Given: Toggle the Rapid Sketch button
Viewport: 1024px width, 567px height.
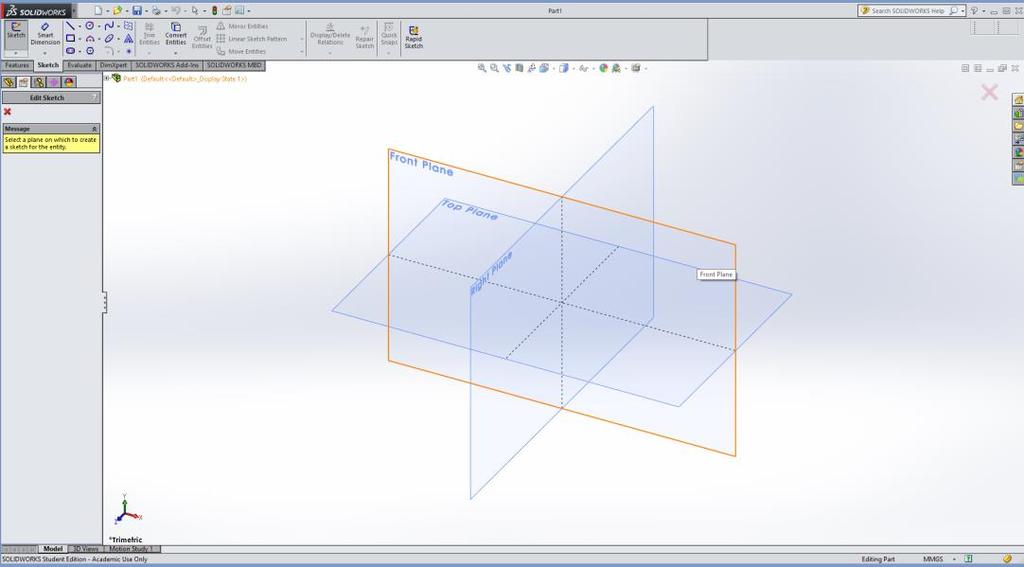Looking at the screenshot, I should click(x=413, y=37).
